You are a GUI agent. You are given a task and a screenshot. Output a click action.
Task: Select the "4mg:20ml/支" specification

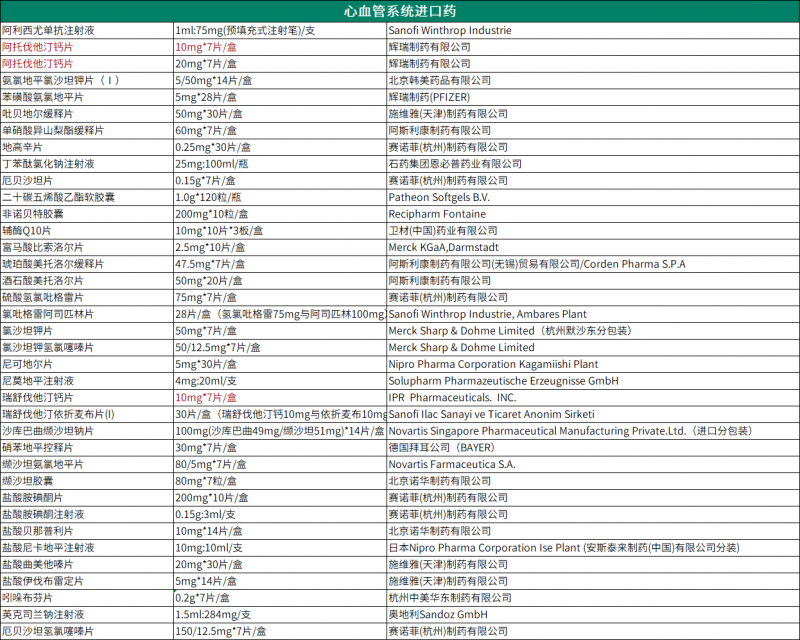pos(206,381)
